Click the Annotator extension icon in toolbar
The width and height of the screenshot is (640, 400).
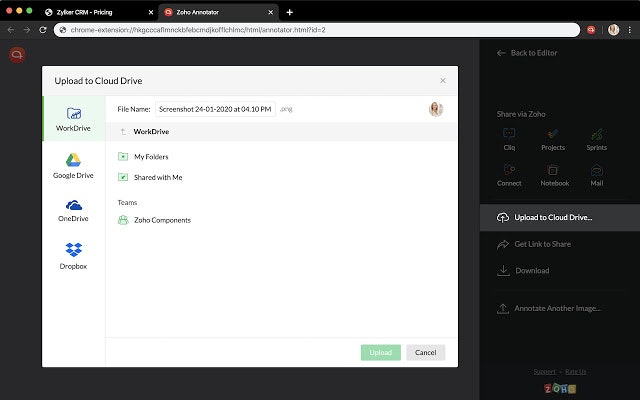pyautogui.click(x=591, y=30)
